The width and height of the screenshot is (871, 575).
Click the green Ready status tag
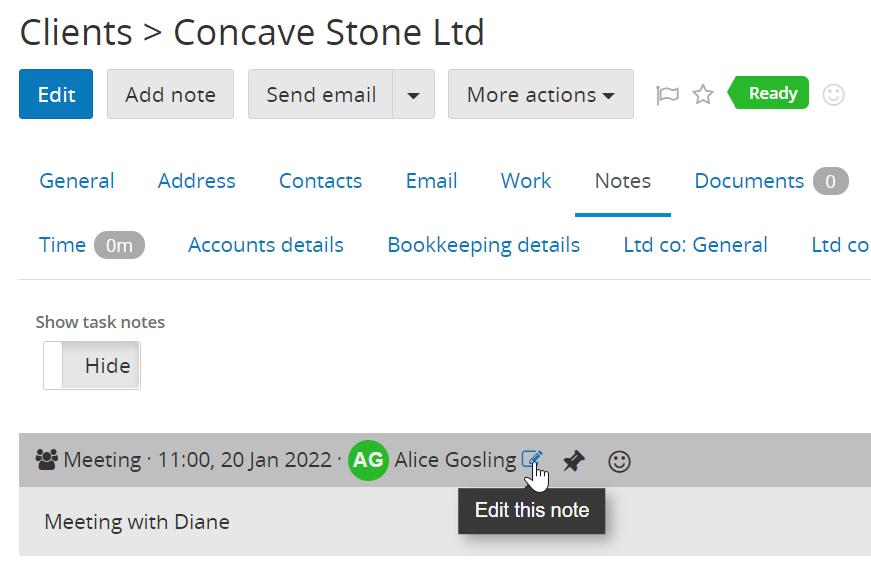coord(768,93)
